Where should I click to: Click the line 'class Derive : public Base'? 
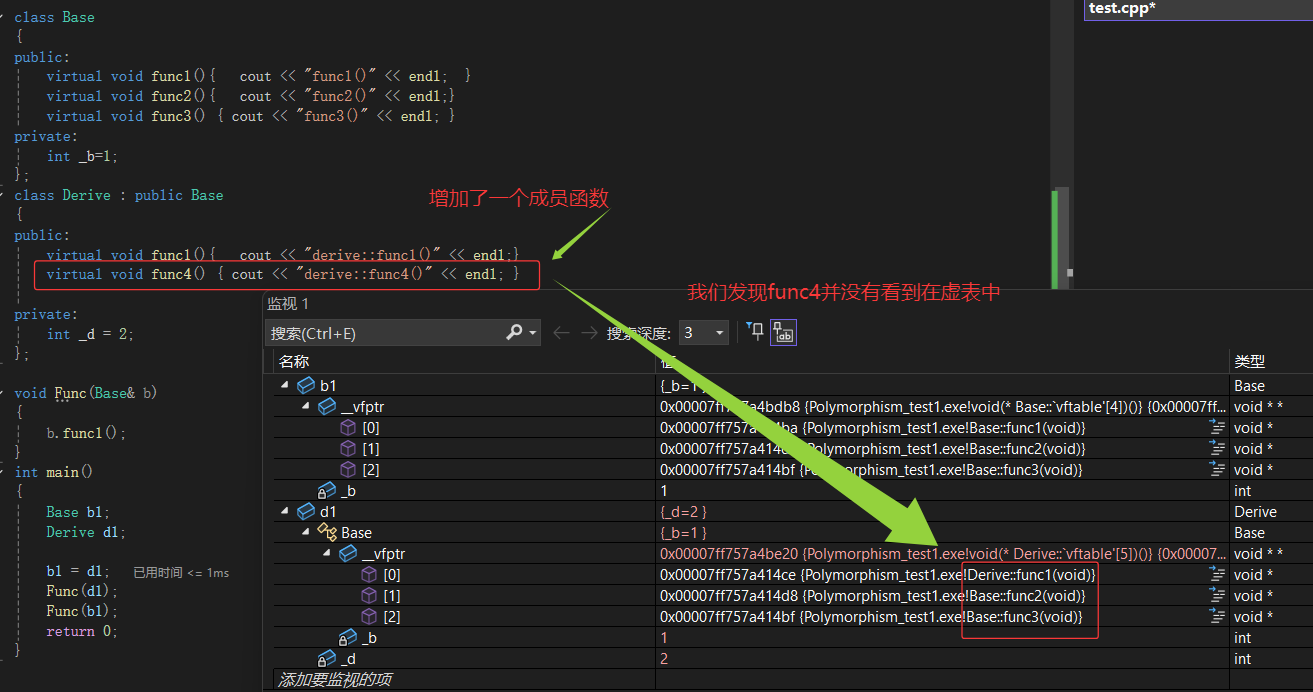click(x=119, y=195)
